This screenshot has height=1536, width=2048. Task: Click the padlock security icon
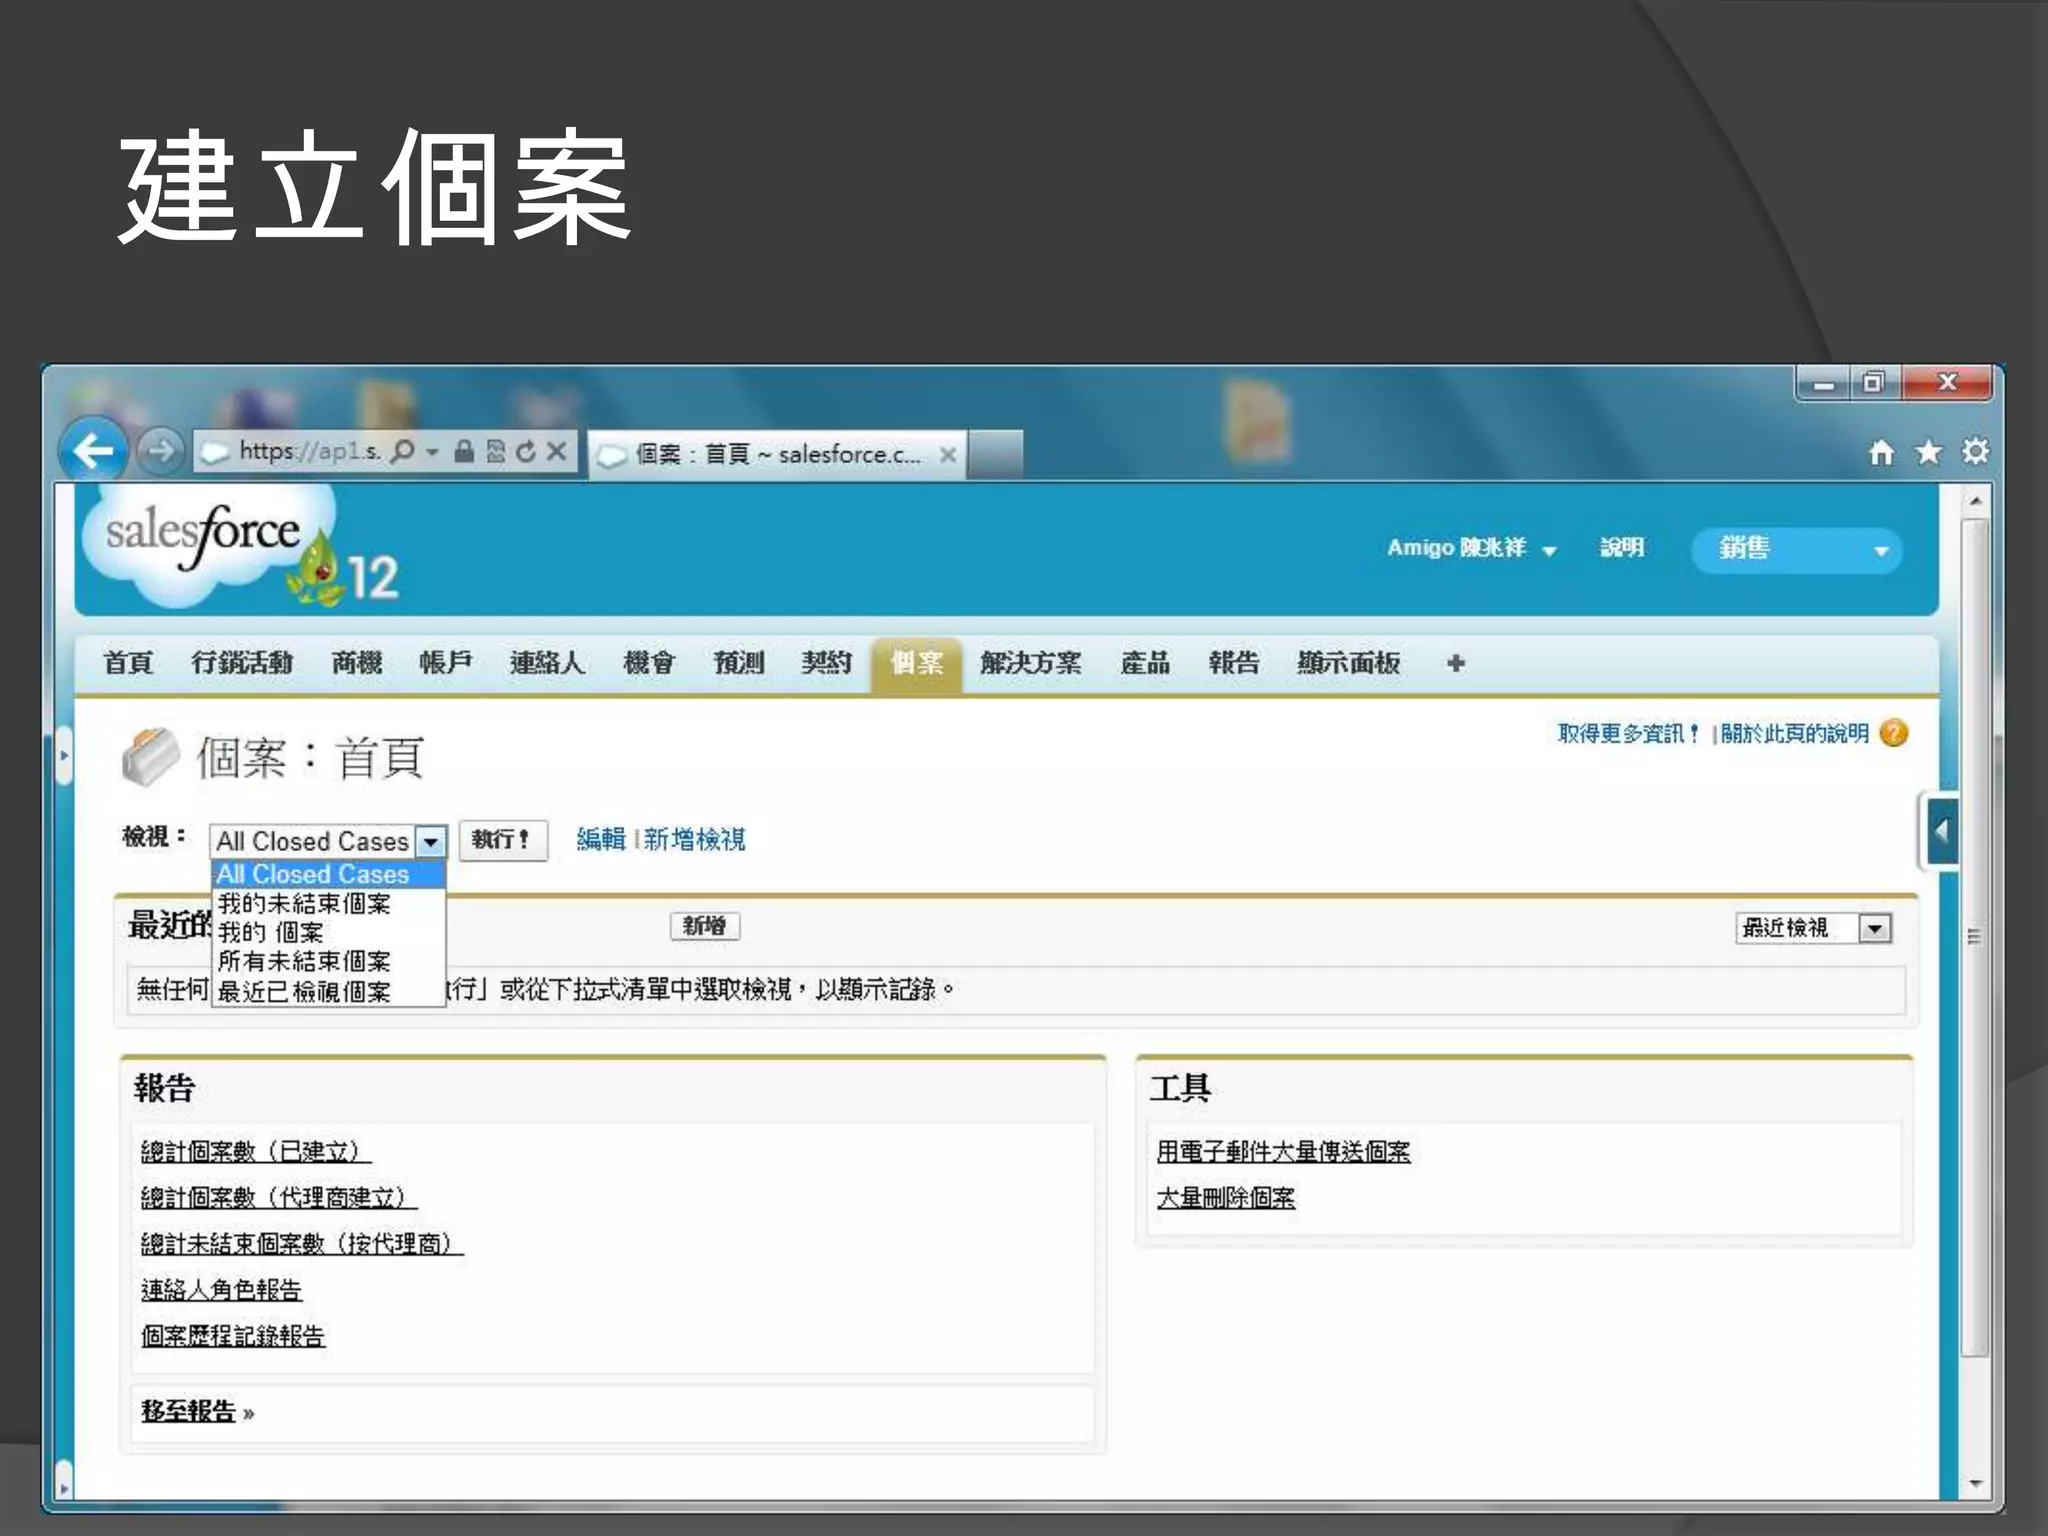[x=463, y=452]
